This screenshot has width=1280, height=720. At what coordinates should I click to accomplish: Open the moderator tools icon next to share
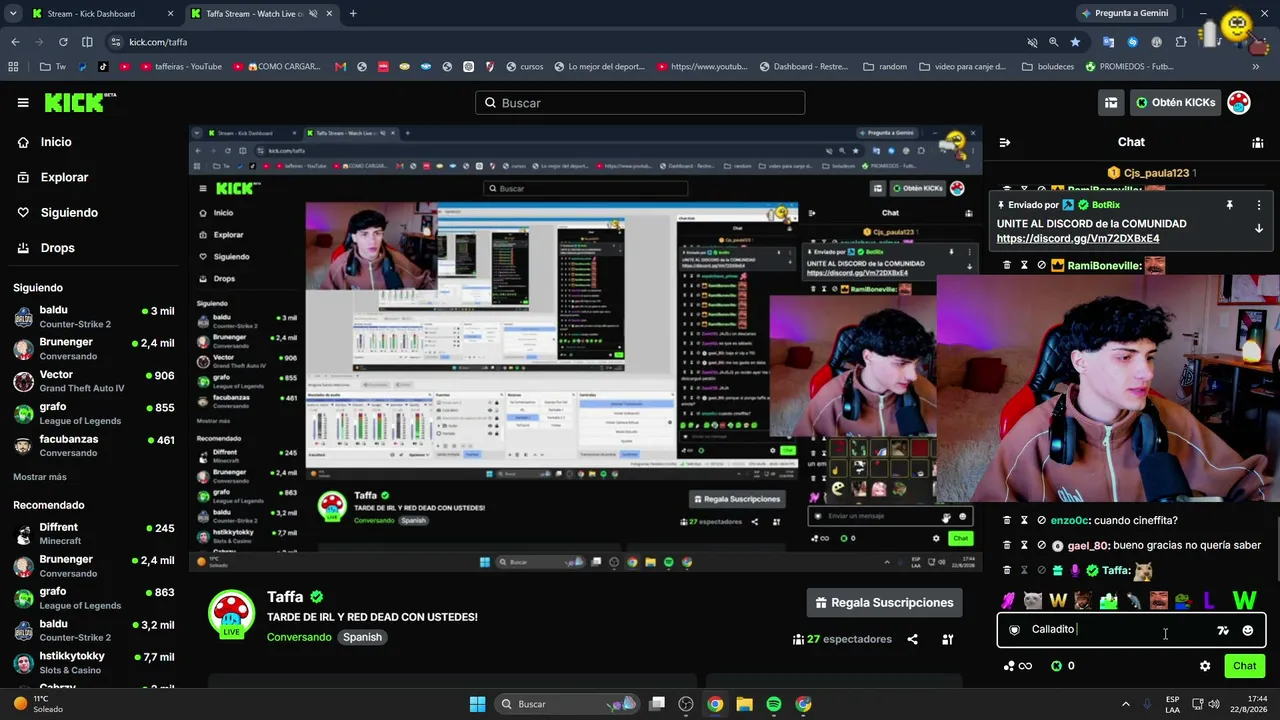point(948,639)
